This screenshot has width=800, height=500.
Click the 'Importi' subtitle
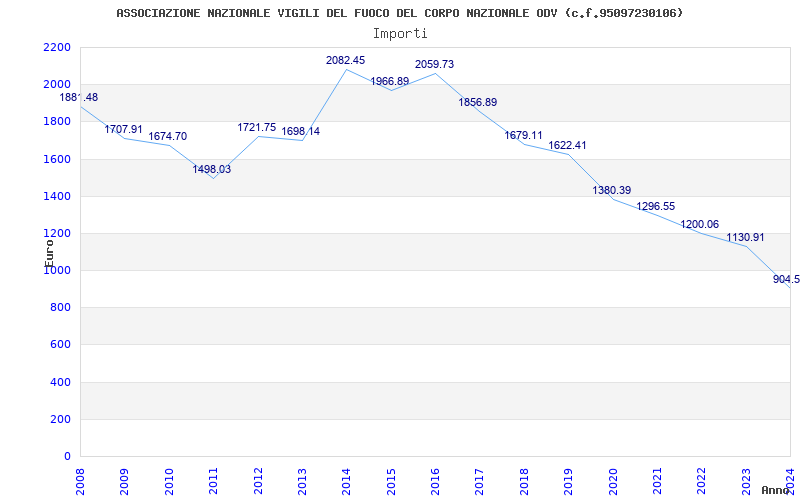(400, 34)
